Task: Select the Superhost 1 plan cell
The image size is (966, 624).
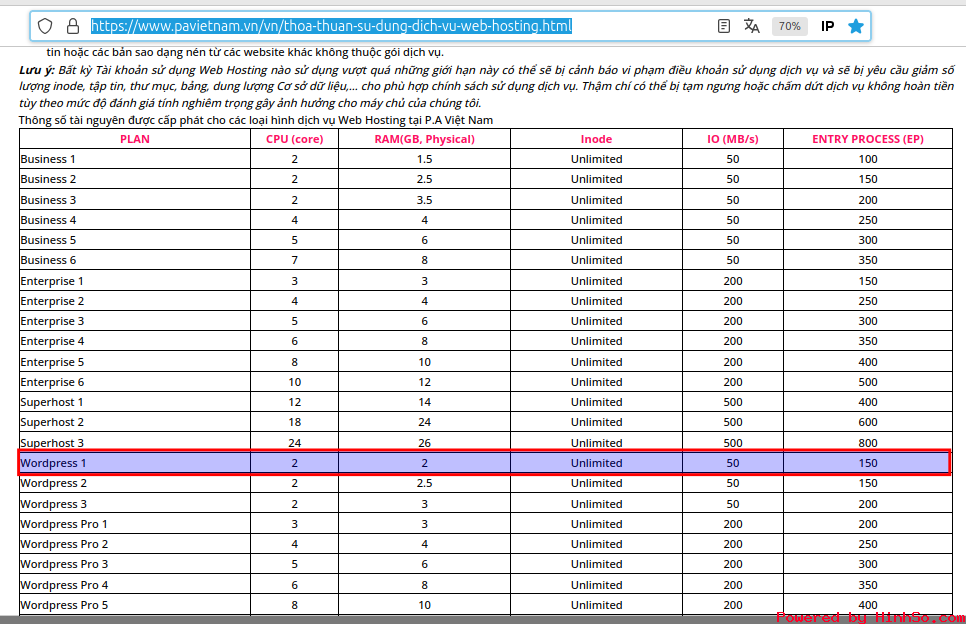Action: (x=135, y=402)
